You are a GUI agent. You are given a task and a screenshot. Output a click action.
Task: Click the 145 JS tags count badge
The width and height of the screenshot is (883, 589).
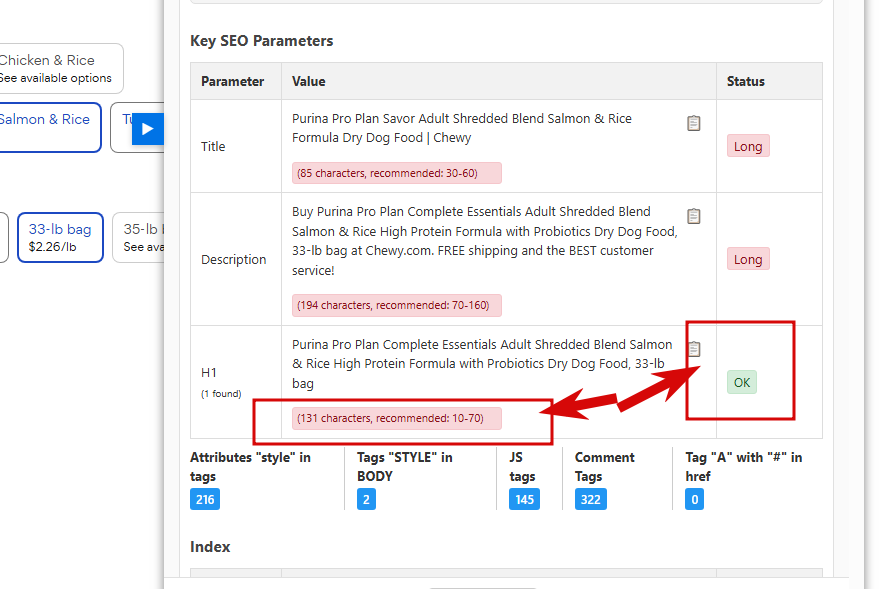point(524,499)
